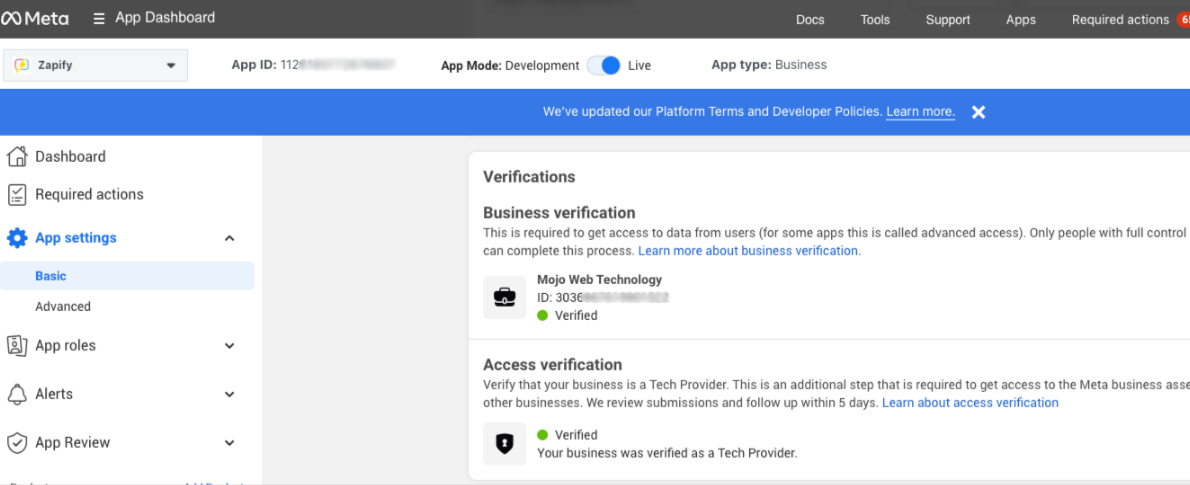Click Learn more about business verification link
Viewport: 1190px width, 485px height.
pyautogui.click(x=749, y=251)
